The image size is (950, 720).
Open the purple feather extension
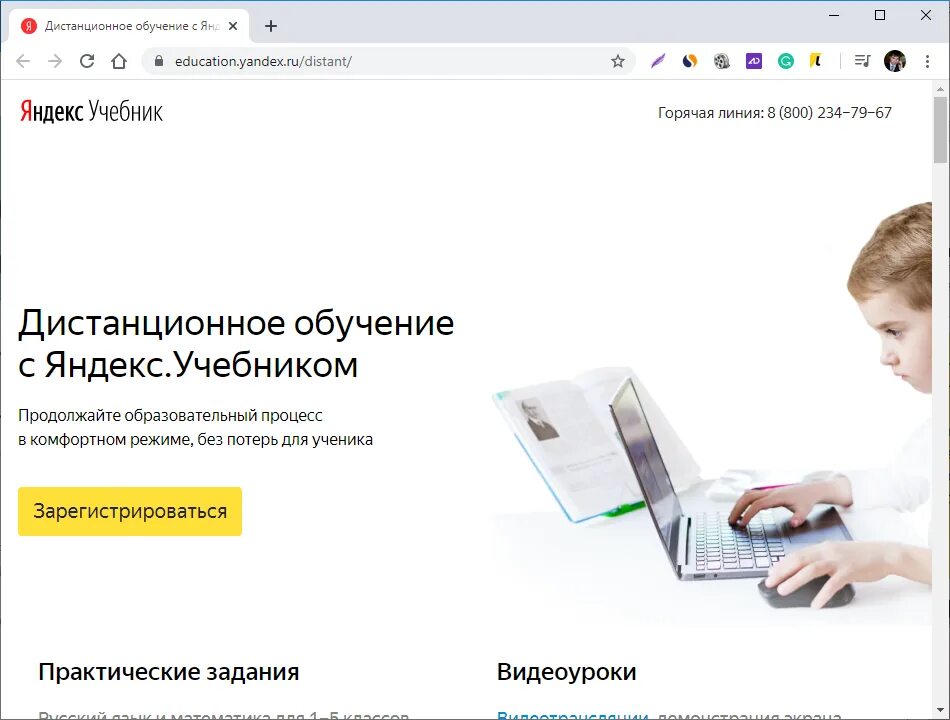(658, 61)
